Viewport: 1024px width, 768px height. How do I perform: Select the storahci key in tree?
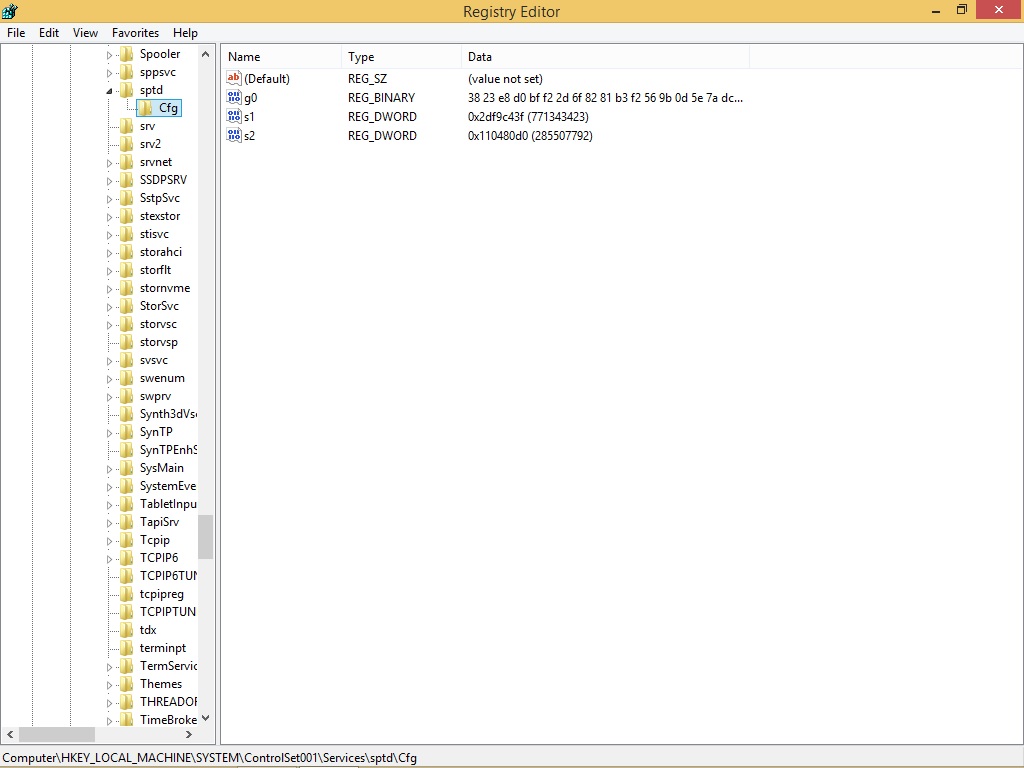pos(160,252)
